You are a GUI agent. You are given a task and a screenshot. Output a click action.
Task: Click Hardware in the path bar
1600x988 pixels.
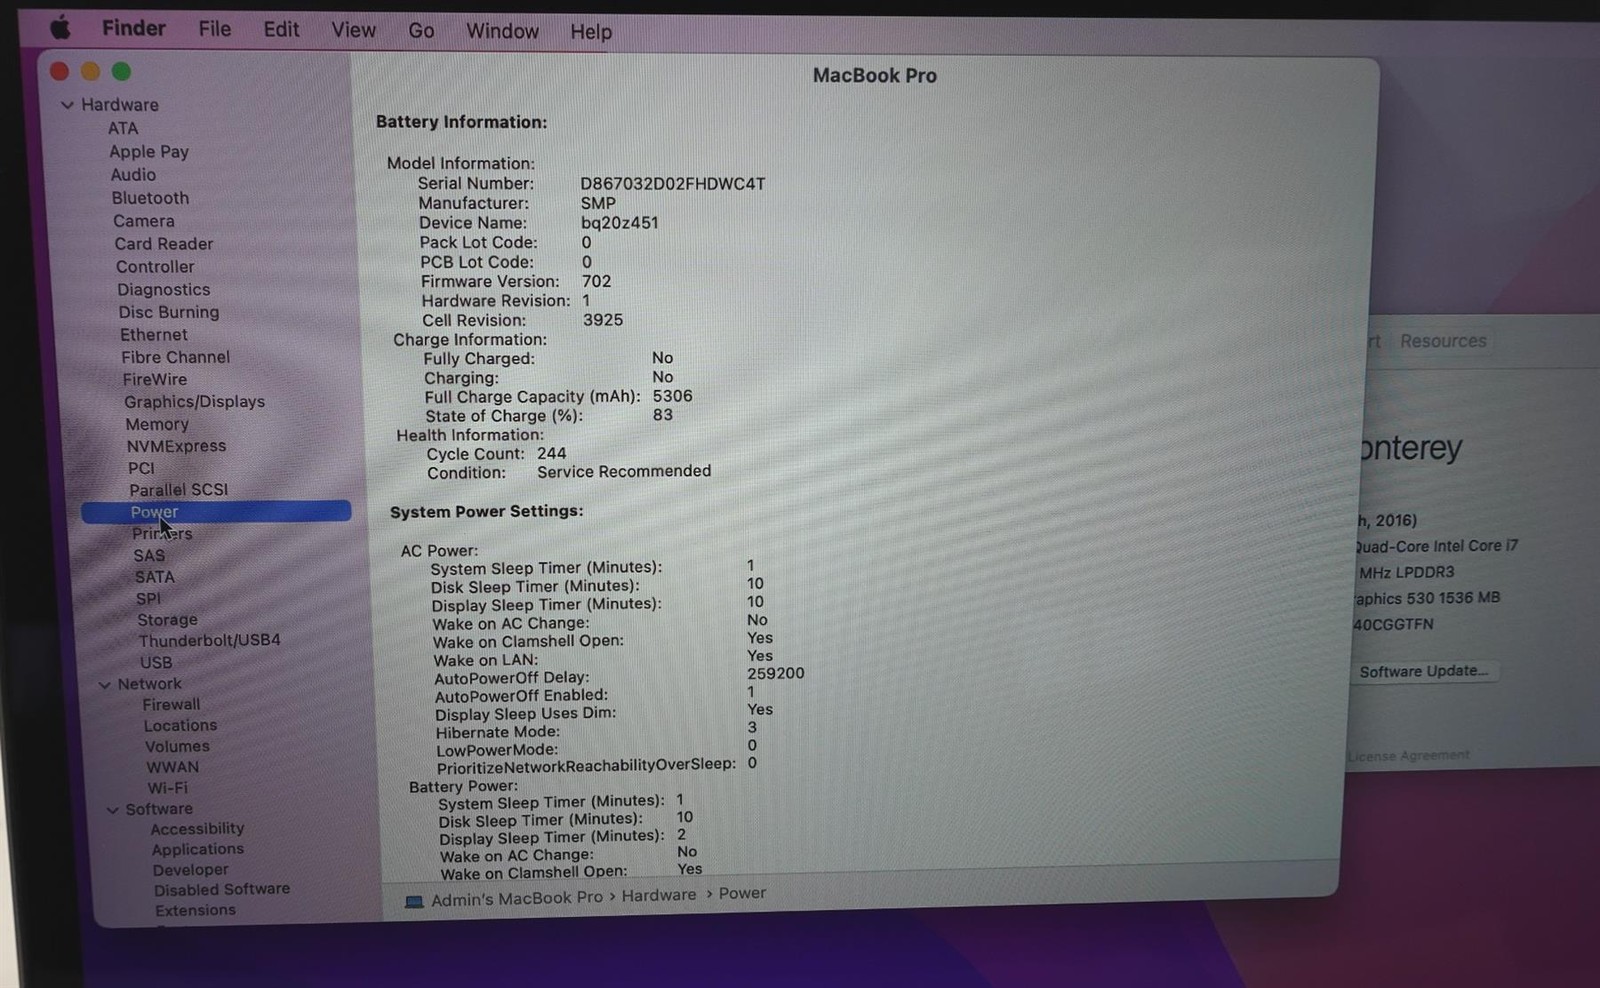(x=658, y=895)
